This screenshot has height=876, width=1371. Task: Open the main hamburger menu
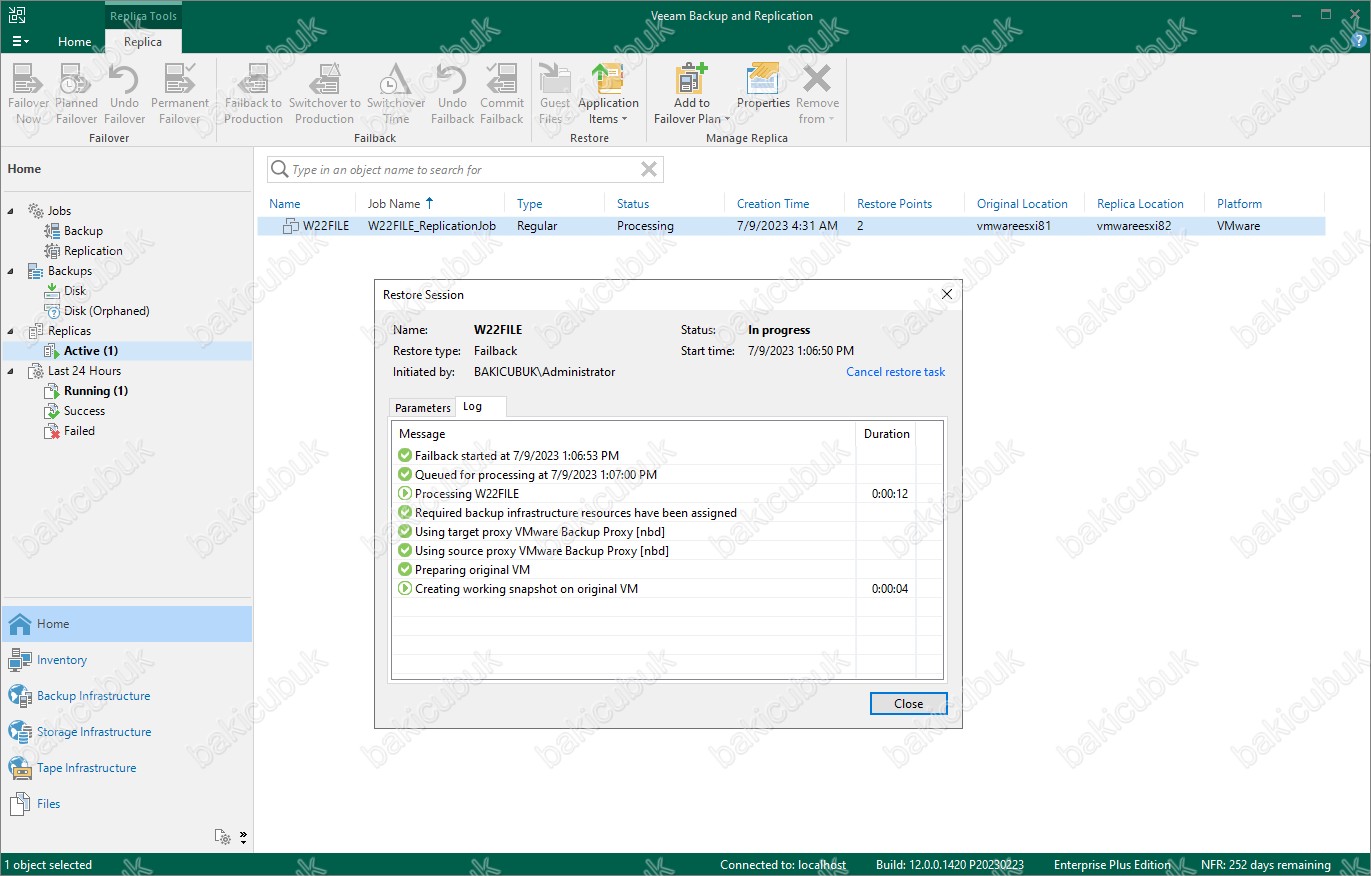pos(20,41)
